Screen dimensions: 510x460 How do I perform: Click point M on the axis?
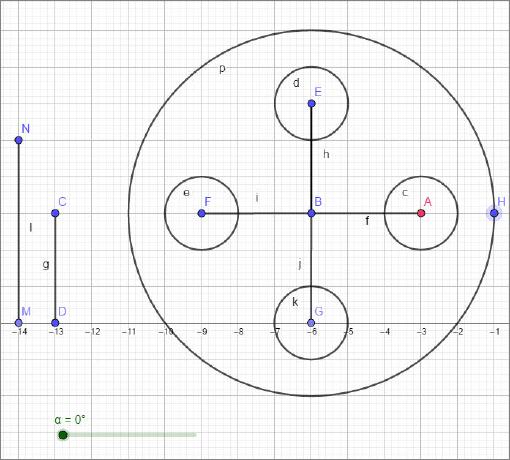coord(19,323)
